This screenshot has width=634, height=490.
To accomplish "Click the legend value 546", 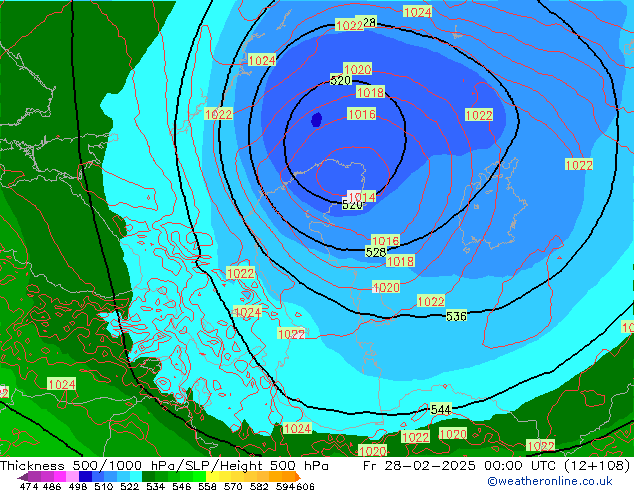I will coord(181,486).
